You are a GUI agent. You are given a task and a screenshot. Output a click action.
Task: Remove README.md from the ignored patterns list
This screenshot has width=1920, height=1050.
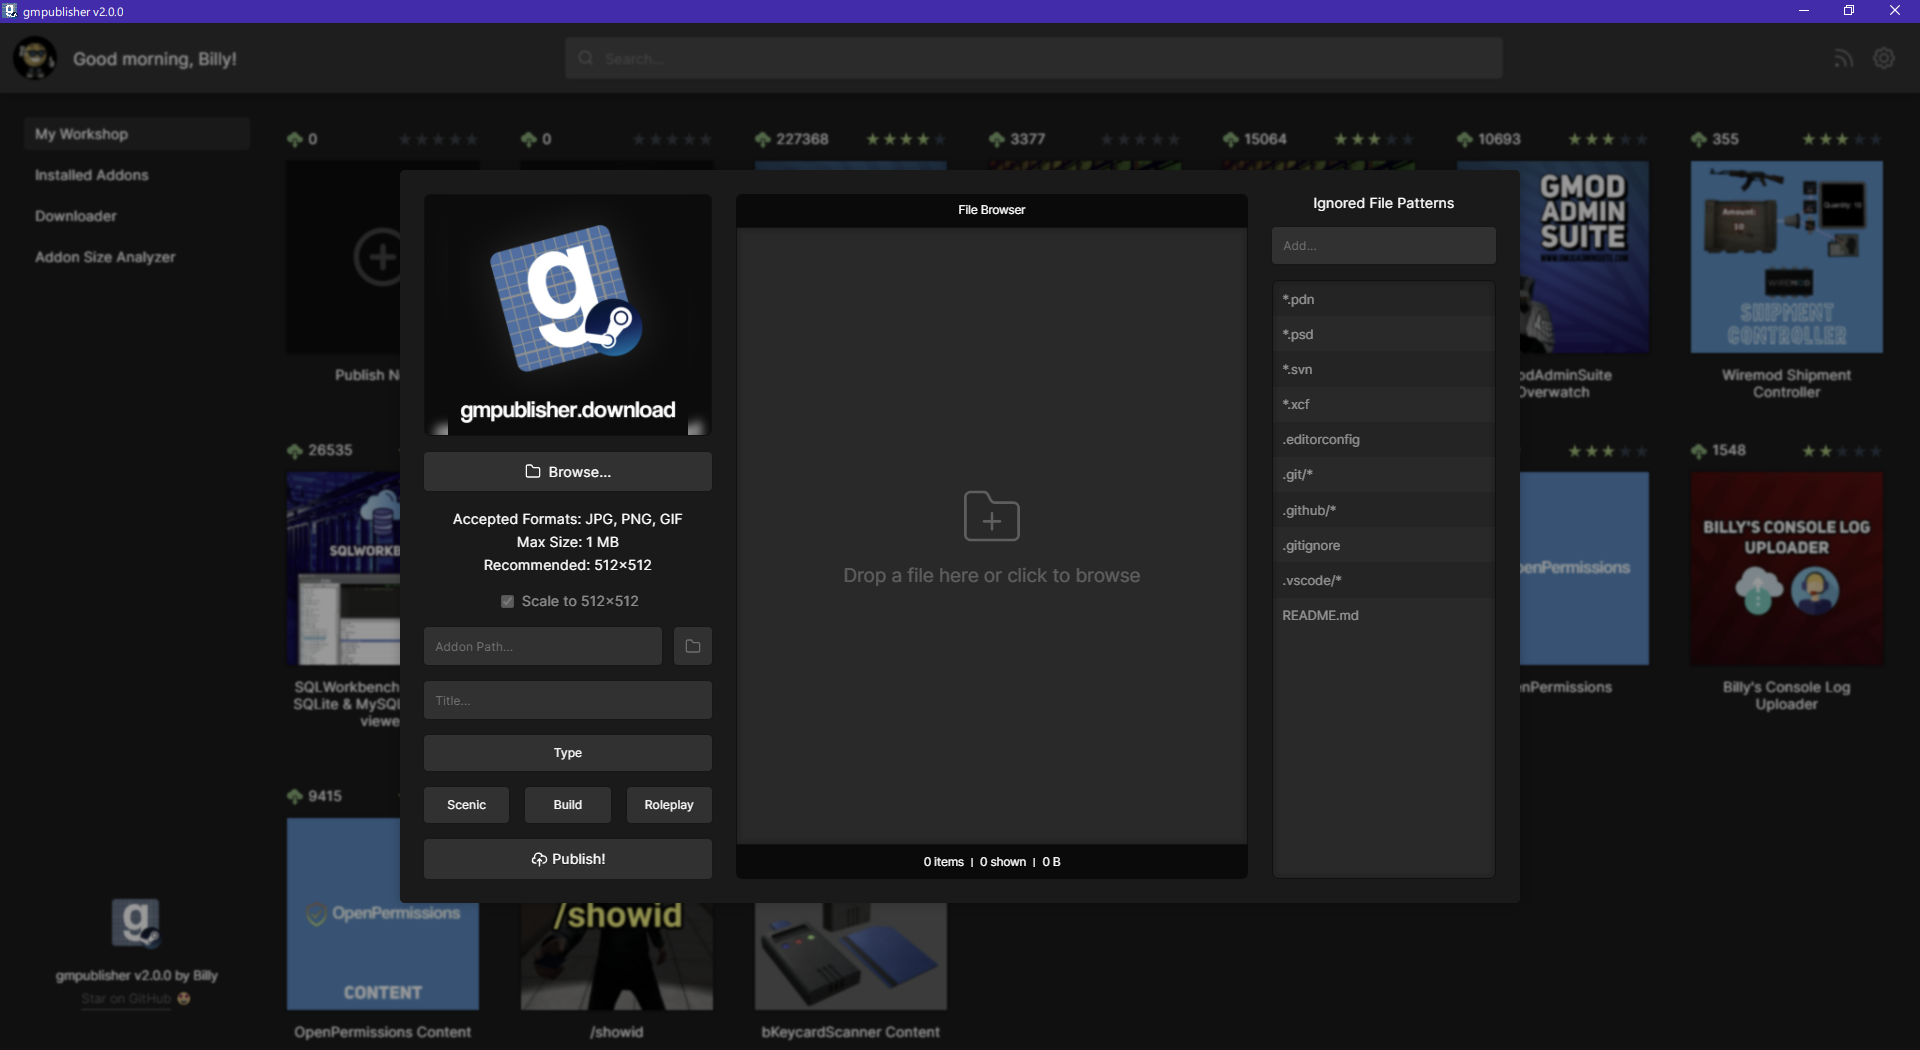tap(1383, 615)
